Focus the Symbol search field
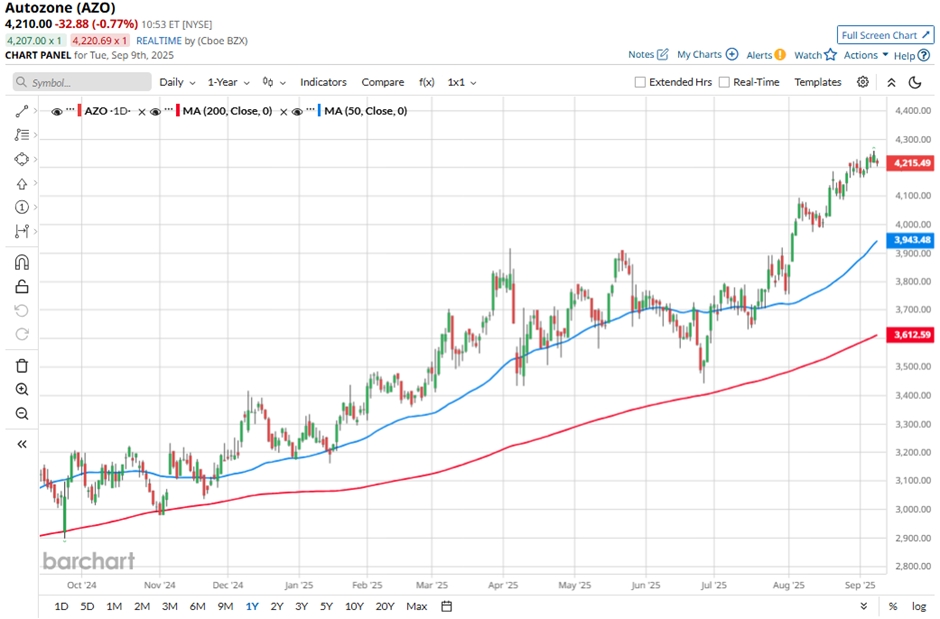 tap(82, 82)
